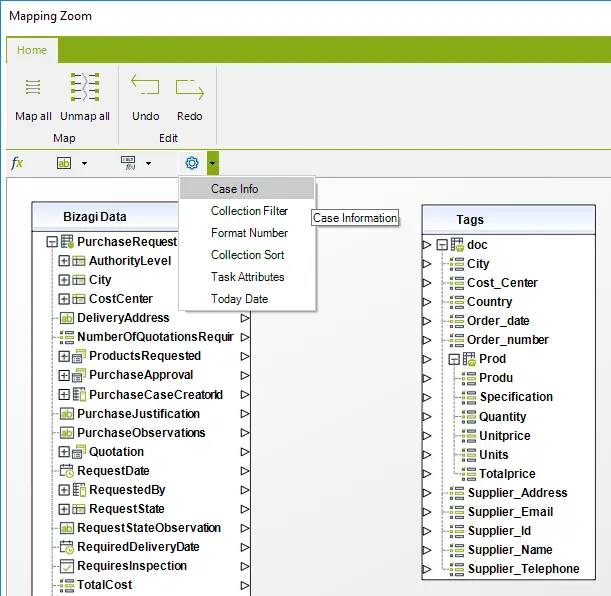Click input connector arrow of Quantity tag
Viewport: 611px width, 596px height.
click(427, 417)
